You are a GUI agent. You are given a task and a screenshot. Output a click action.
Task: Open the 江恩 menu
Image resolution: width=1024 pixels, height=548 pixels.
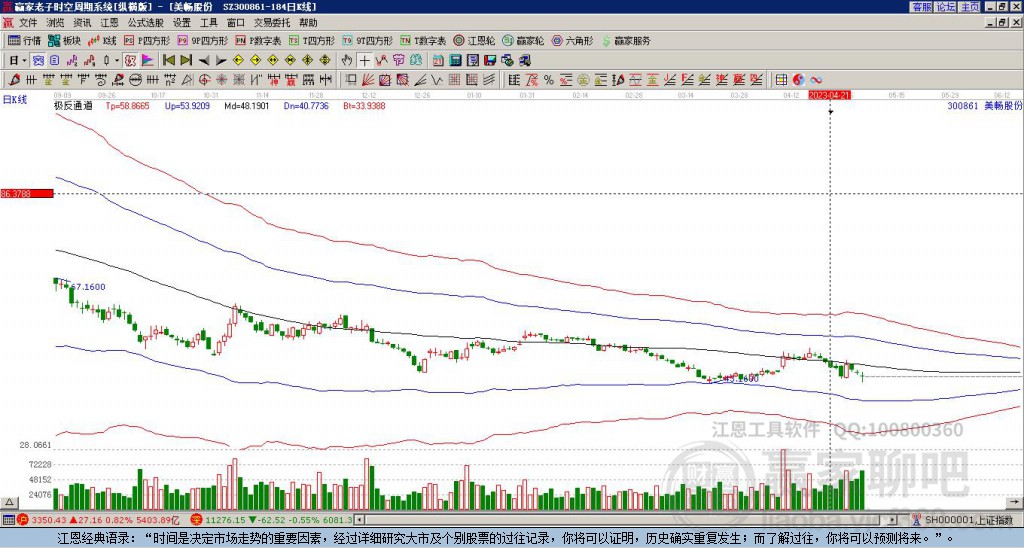(110, 23)
